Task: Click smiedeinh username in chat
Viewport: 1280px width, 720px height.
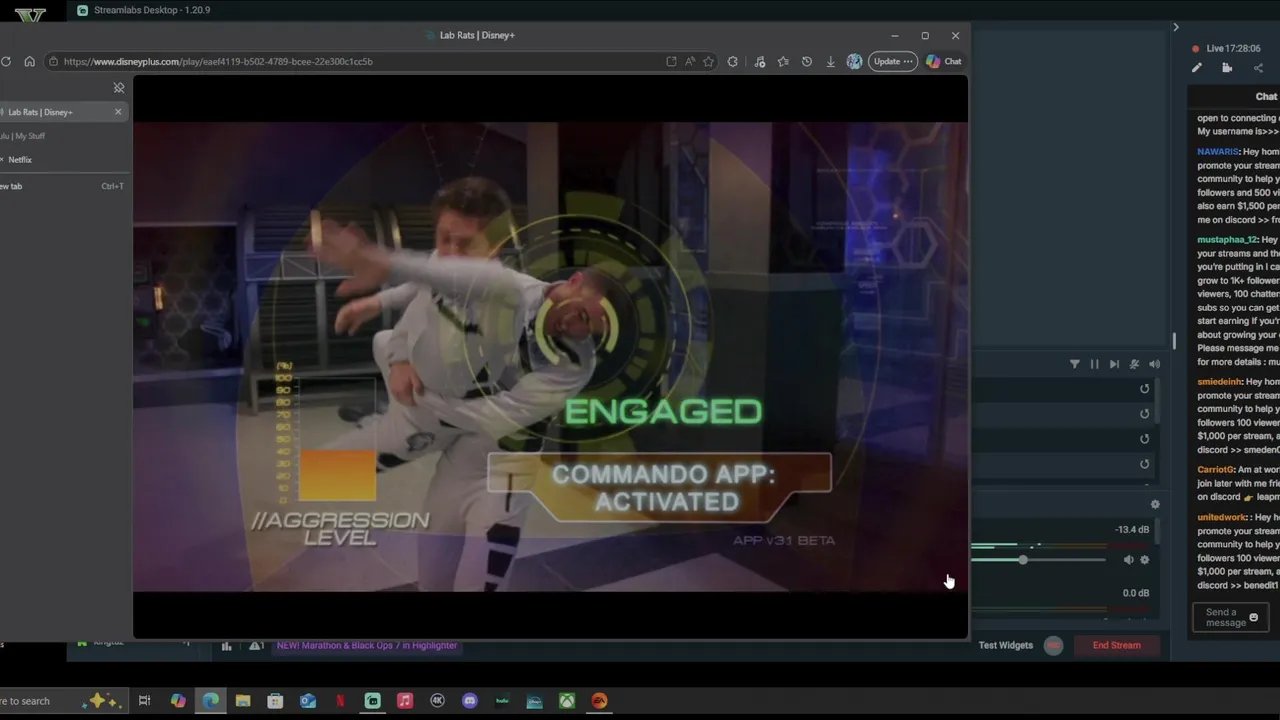Action: (x=1220, y=382)
